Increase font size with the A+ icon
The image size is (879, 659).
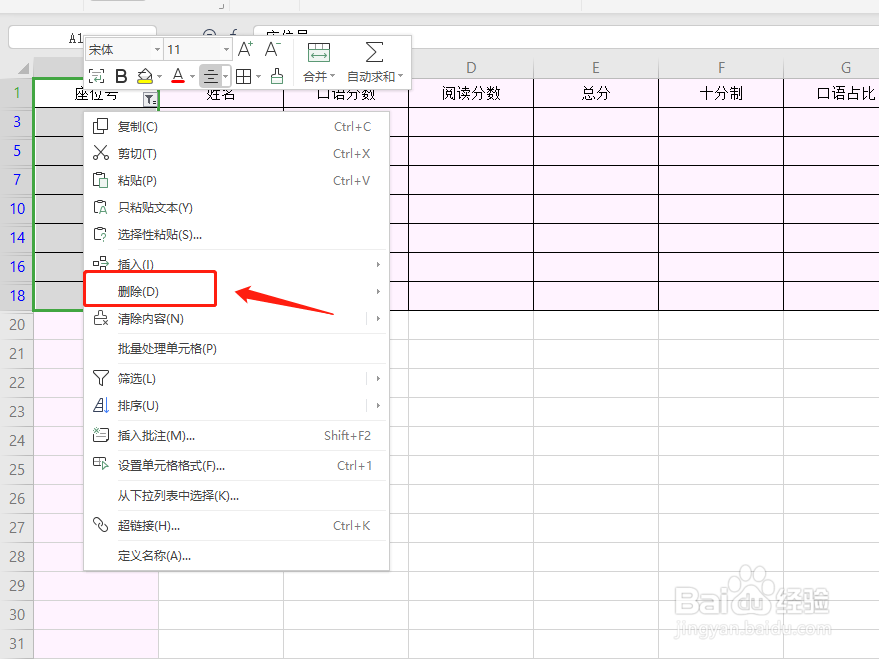[244, 50]
